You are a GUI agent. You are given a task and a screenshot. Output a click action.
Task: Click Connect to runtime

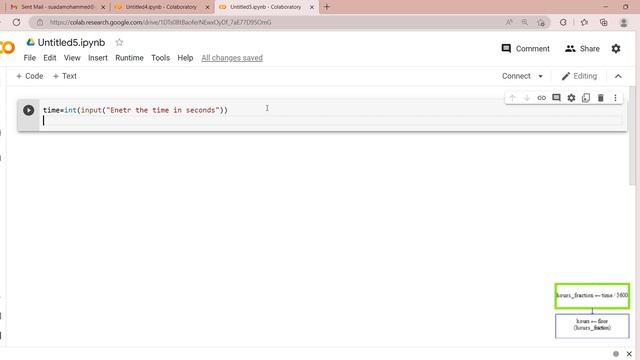pyautogui.click(x=516, y=76)
